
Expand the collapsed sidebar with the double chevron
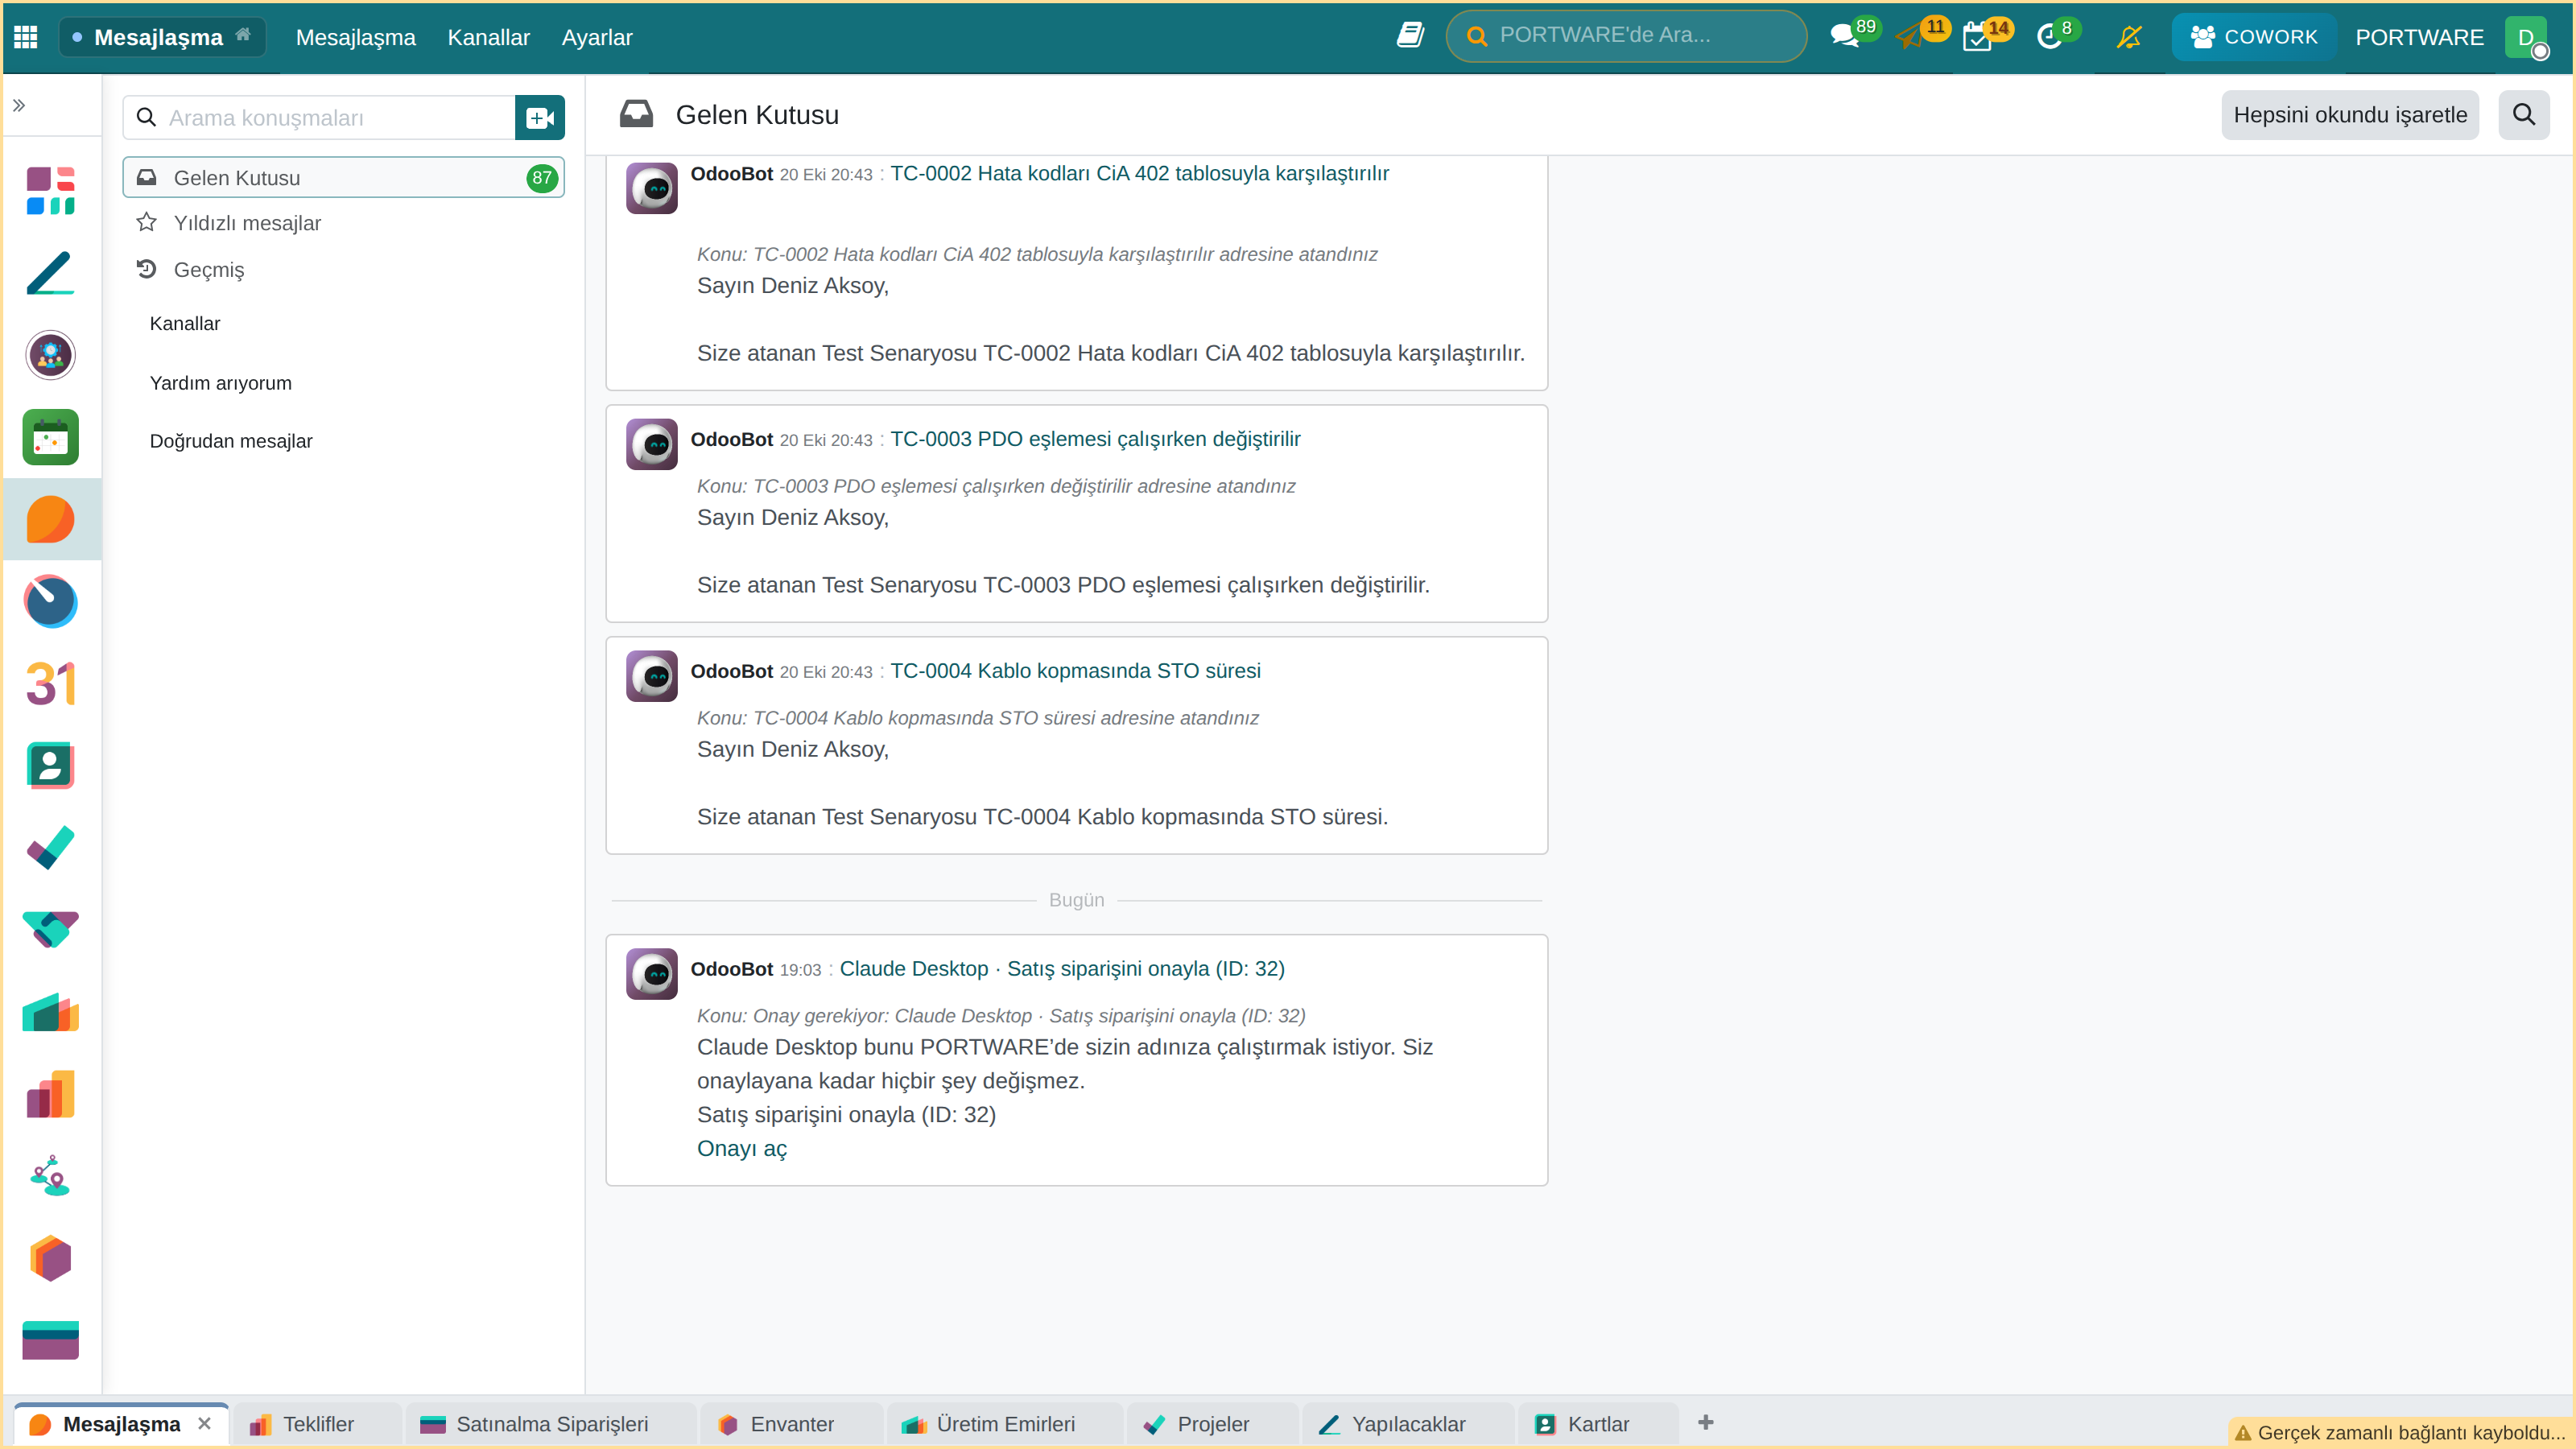19,105
